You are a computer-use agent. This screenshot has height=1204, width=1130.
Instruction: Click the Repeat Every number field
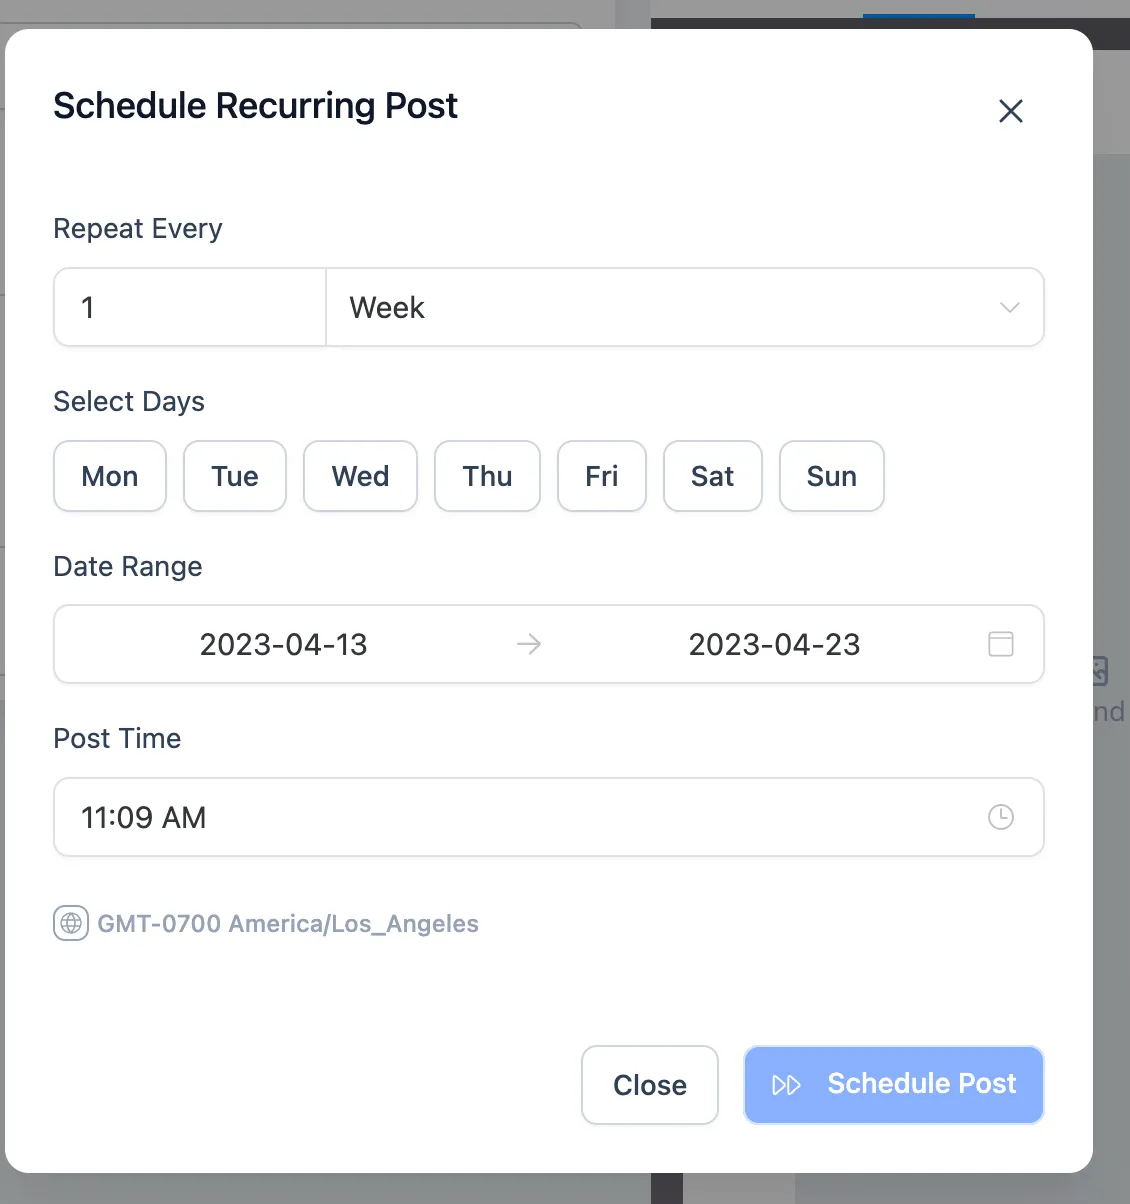coord(190,307)
